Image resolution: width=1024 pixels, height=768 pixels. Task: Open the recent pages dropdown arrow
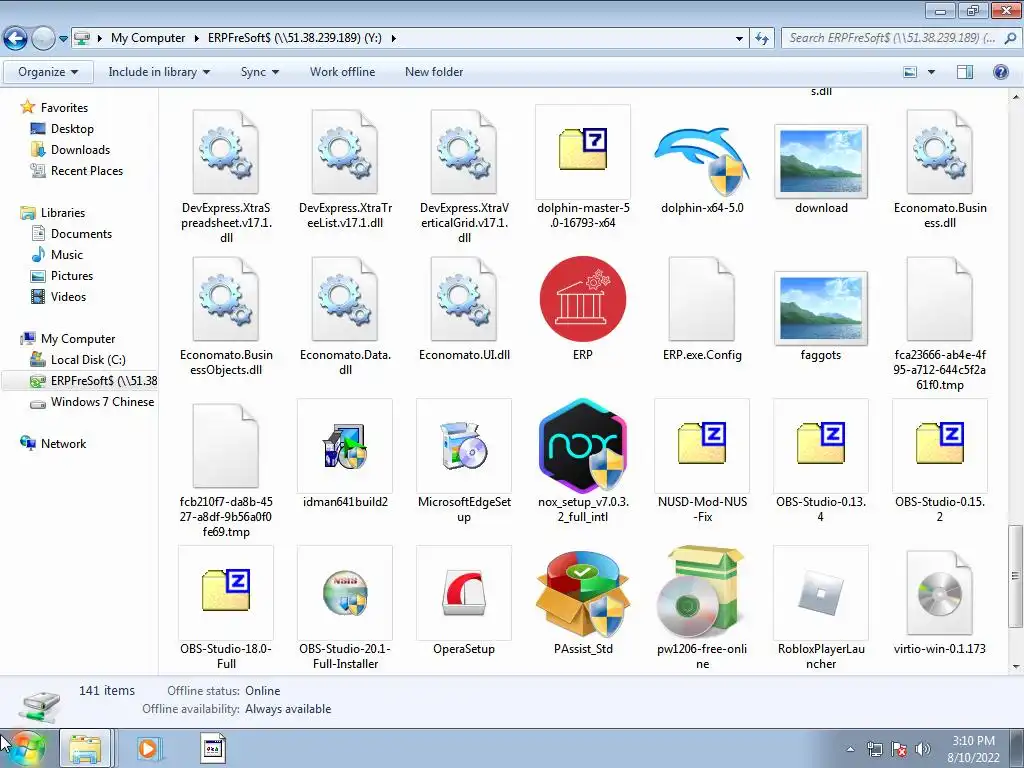click(63, 39)
